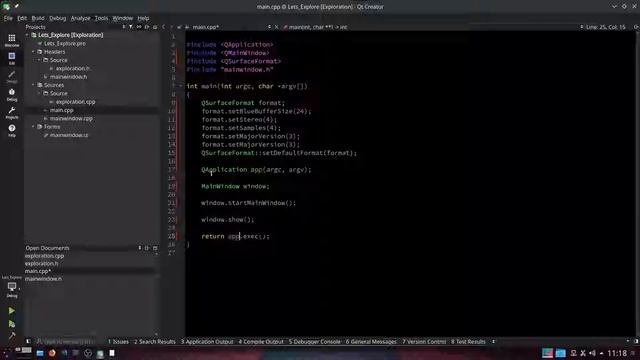Build project with the hammer icon
640x360 pixels.
point(11,336)
